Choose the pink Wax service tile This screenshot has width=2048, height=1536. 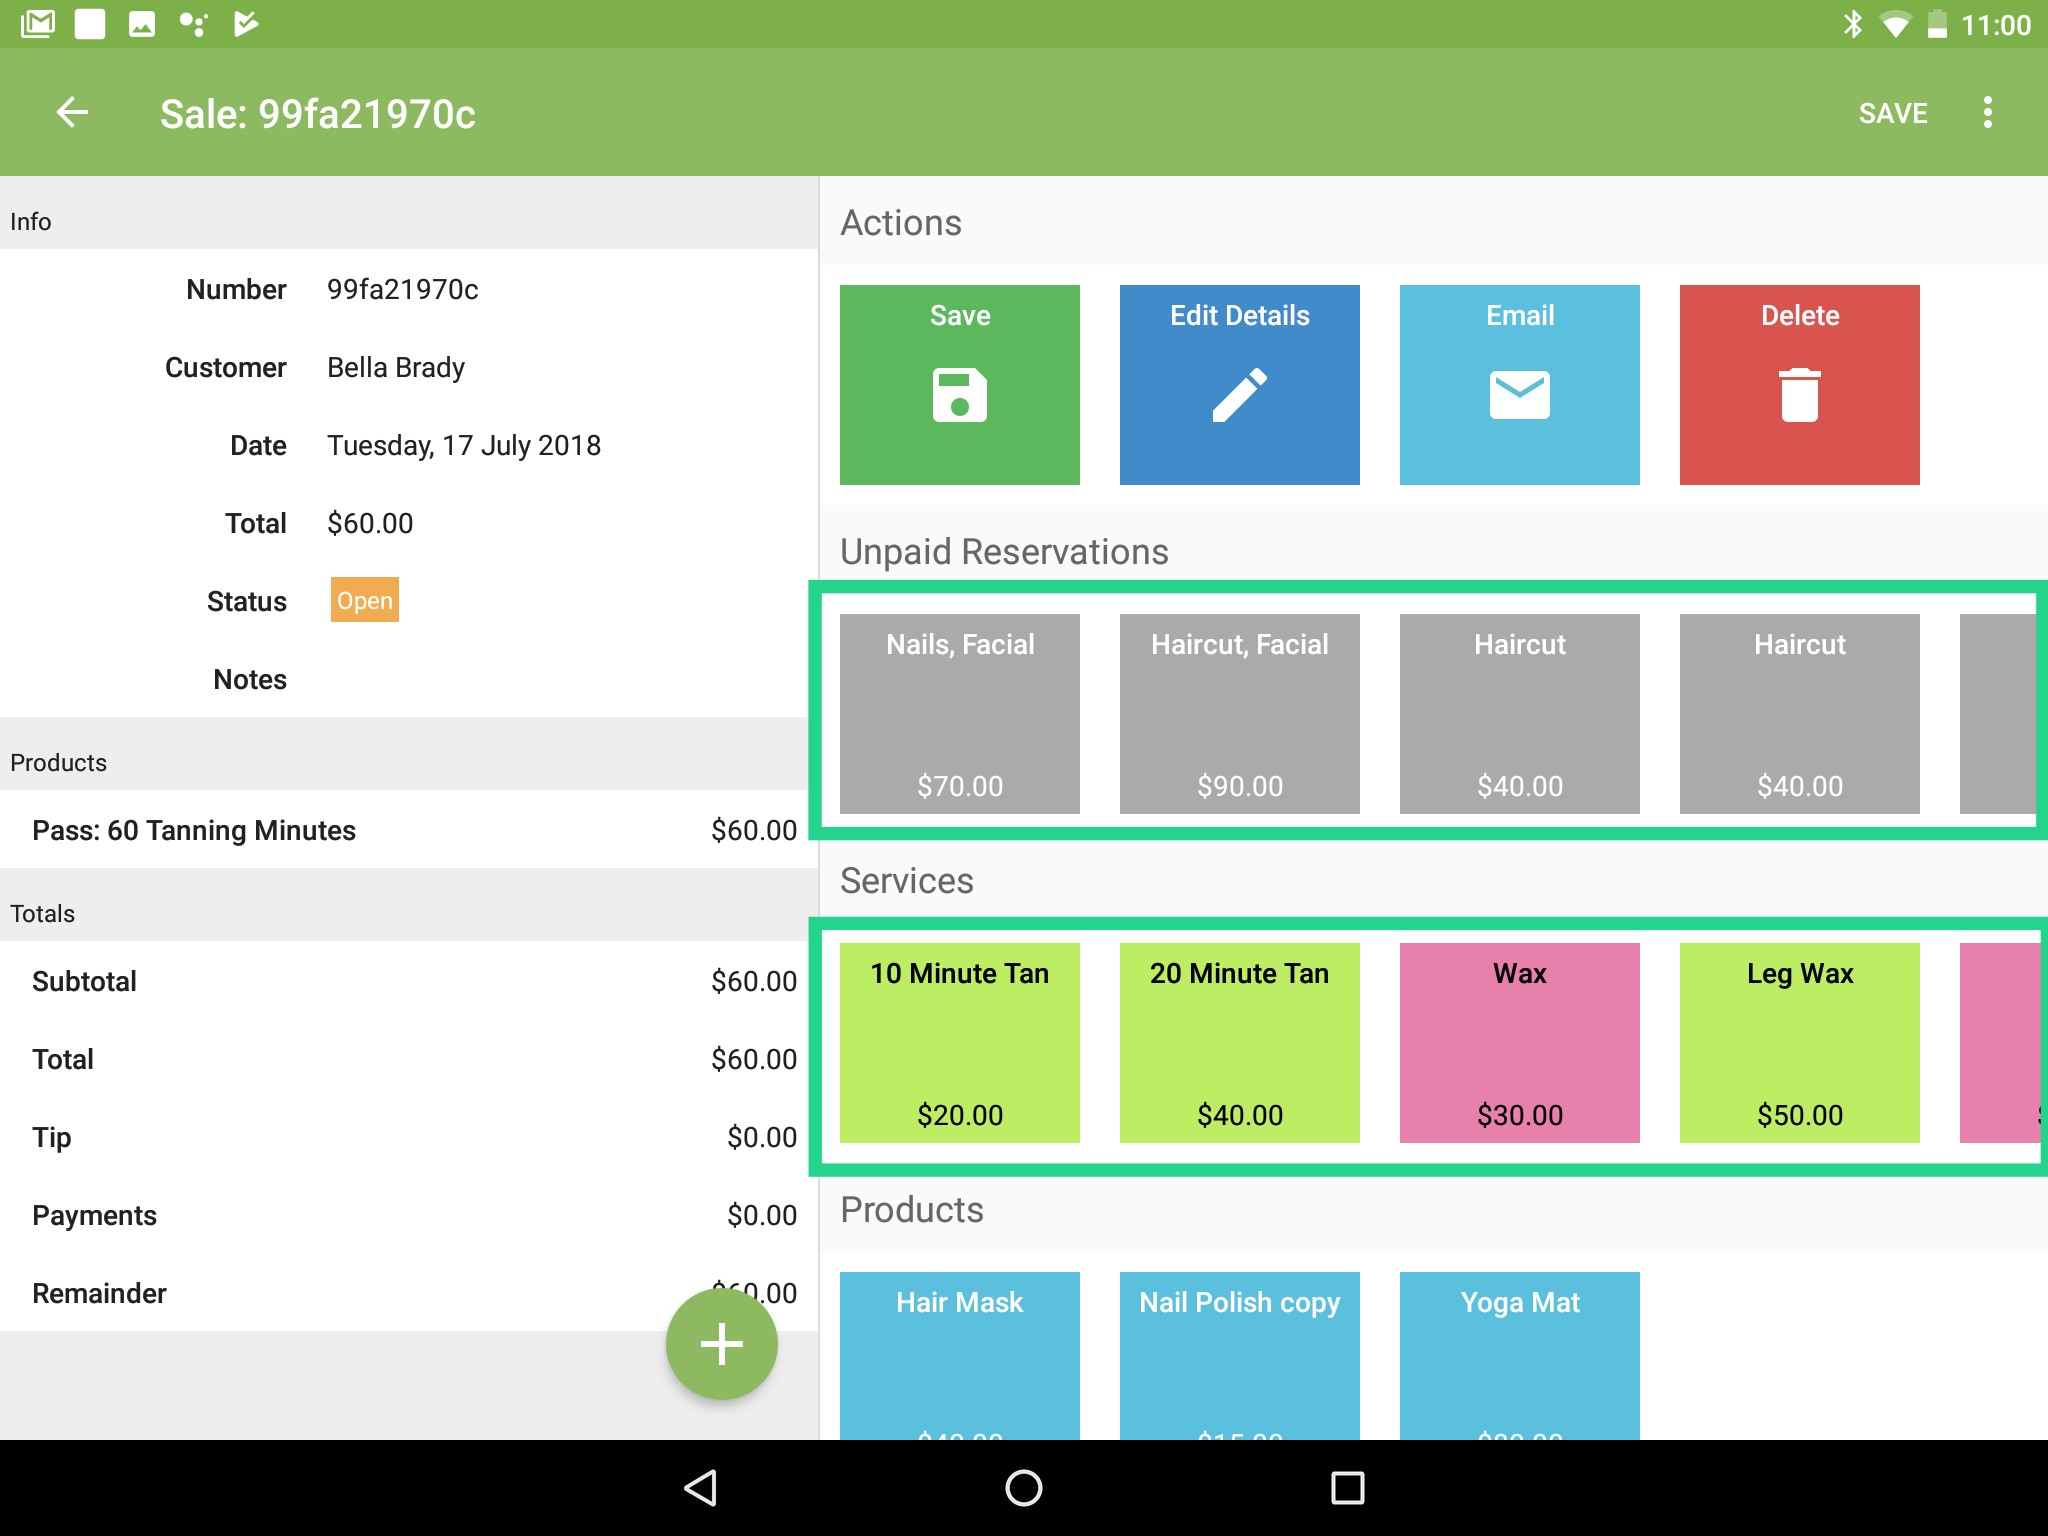coord(1519,1042)
